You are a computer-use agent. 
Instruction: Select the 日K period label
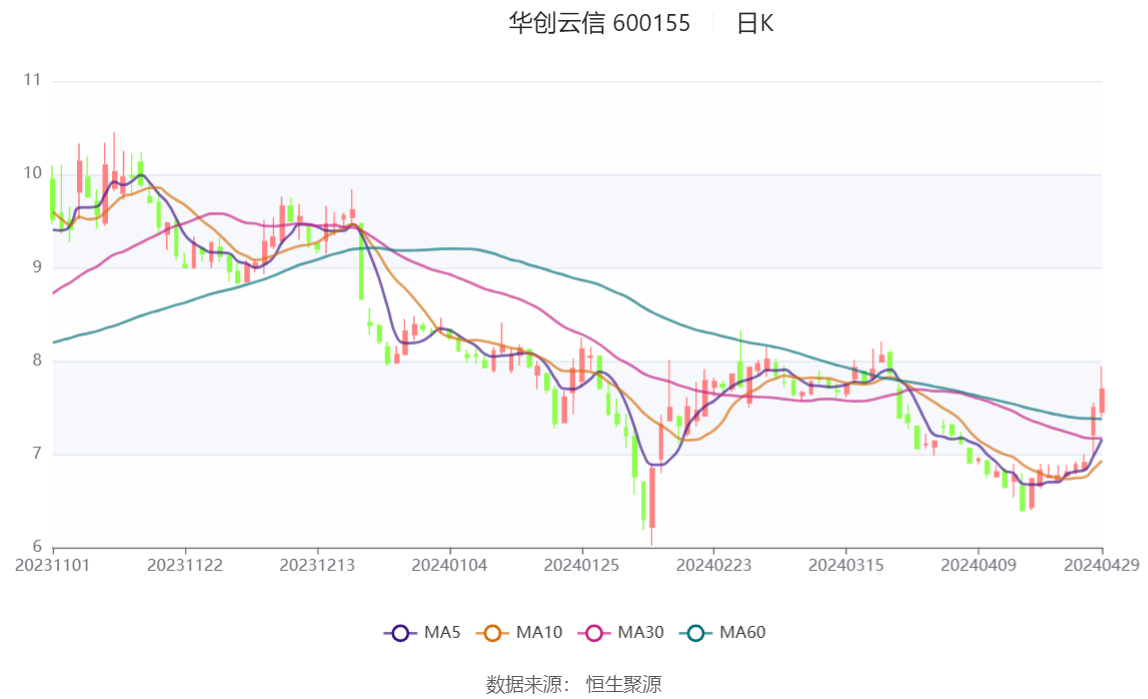[755, 23]
